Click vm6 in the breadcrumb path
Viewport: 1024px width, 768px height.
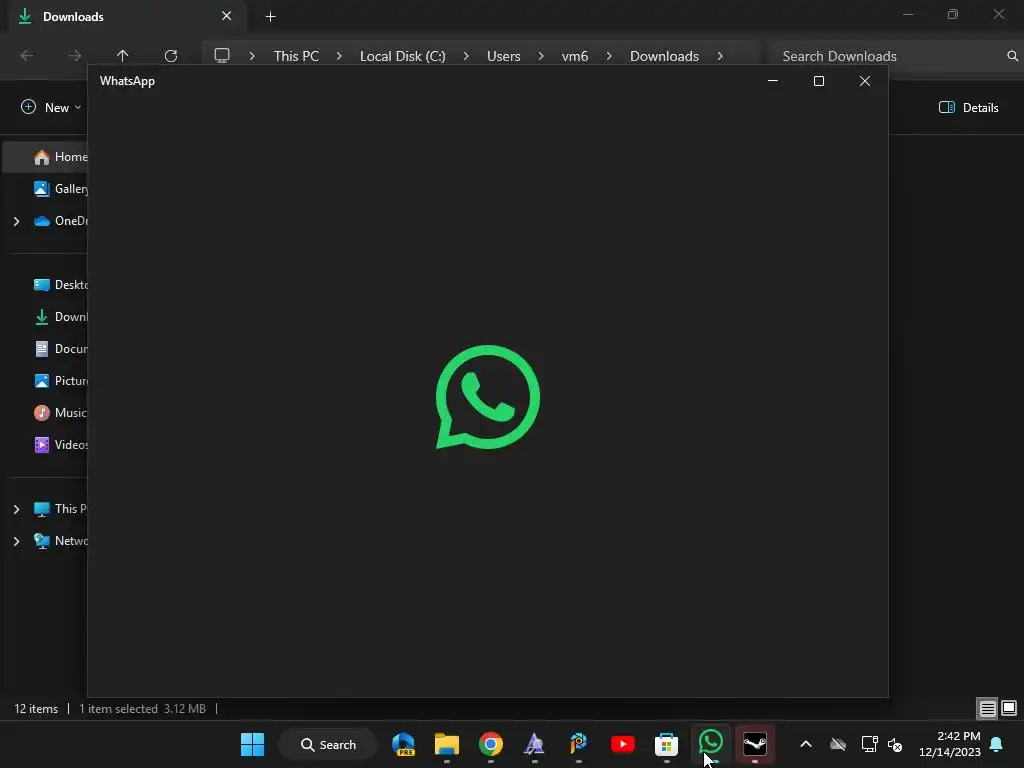[x=575, y=56]
